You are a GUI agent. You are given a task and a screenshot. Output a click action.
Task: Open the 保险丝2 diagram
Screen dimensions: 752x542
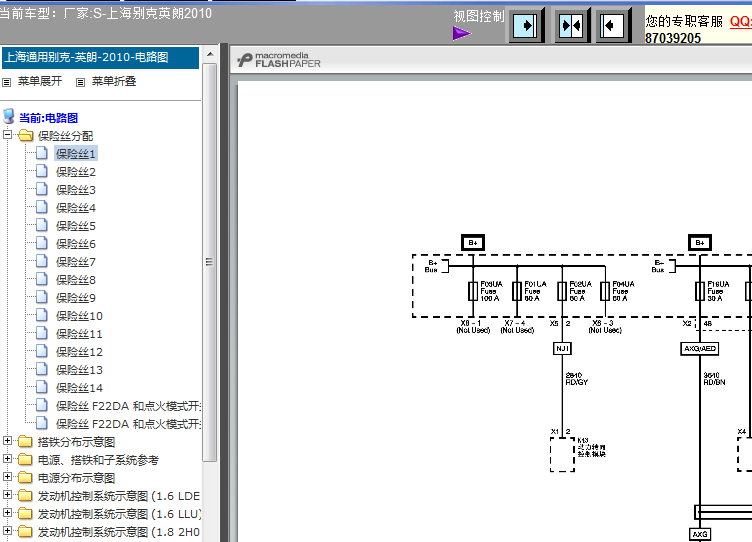[x=76, y=172]
